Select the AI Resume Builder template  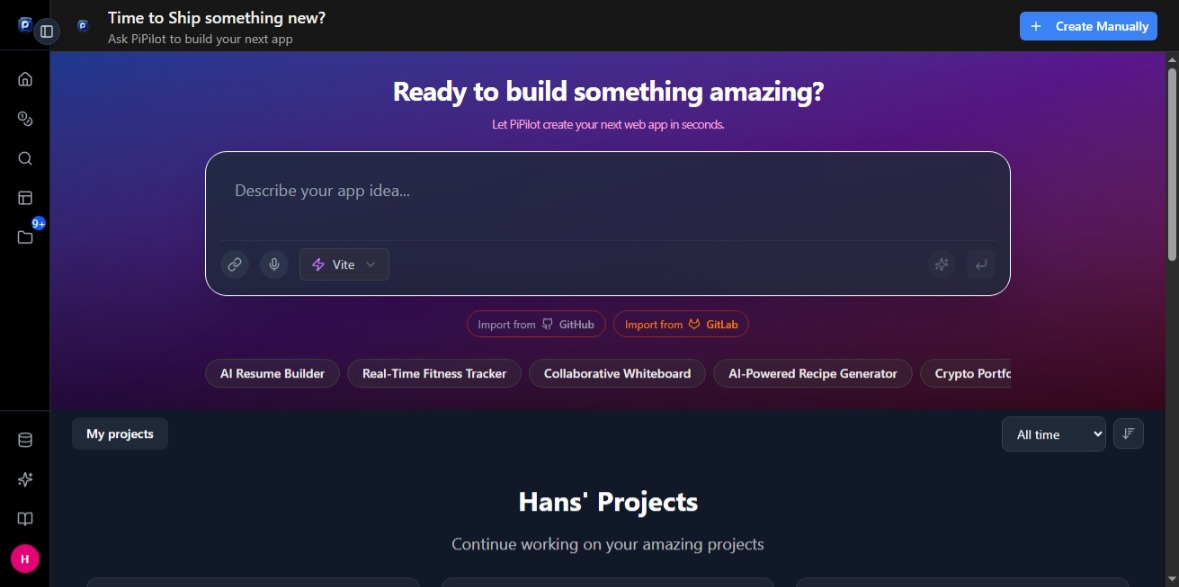point(272,373)
